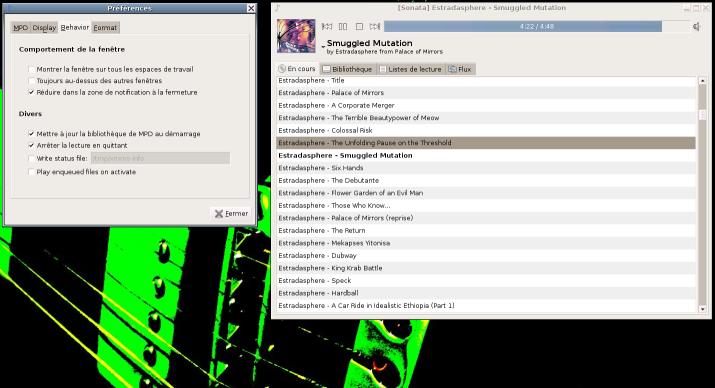Enable Montrer la fenêtre sur tous les espaces
This screenshot has width=715, height=388.
coord(31,69)
